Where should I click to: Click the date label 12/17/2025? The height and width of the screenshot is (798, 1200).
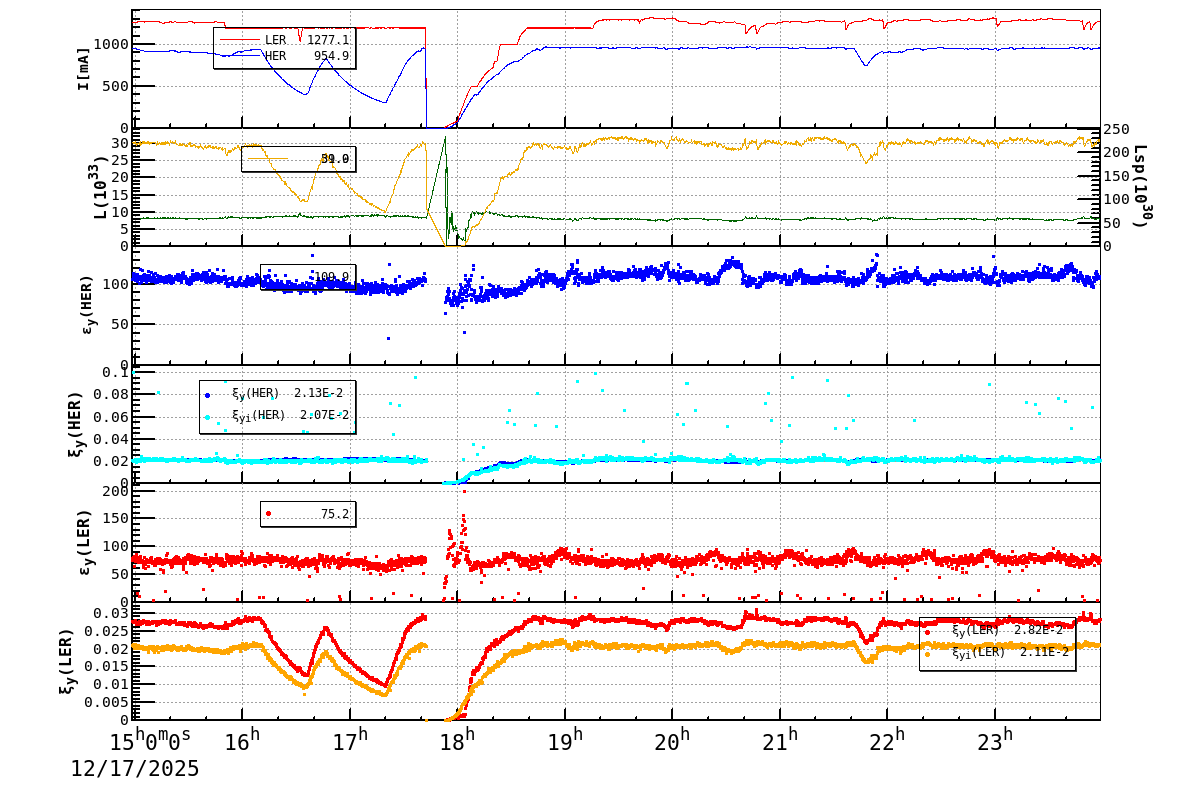pyautogui.click(x=133, y=770)
